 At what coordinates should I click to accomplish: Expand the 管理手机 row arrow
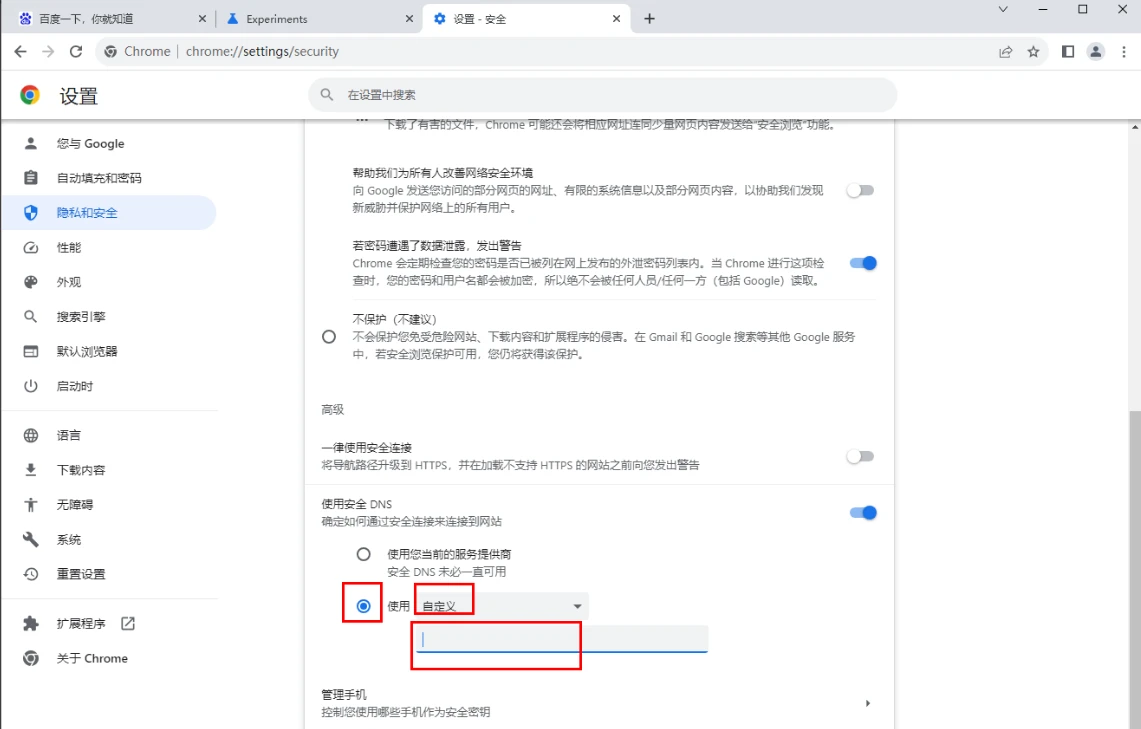click(867, 704)
